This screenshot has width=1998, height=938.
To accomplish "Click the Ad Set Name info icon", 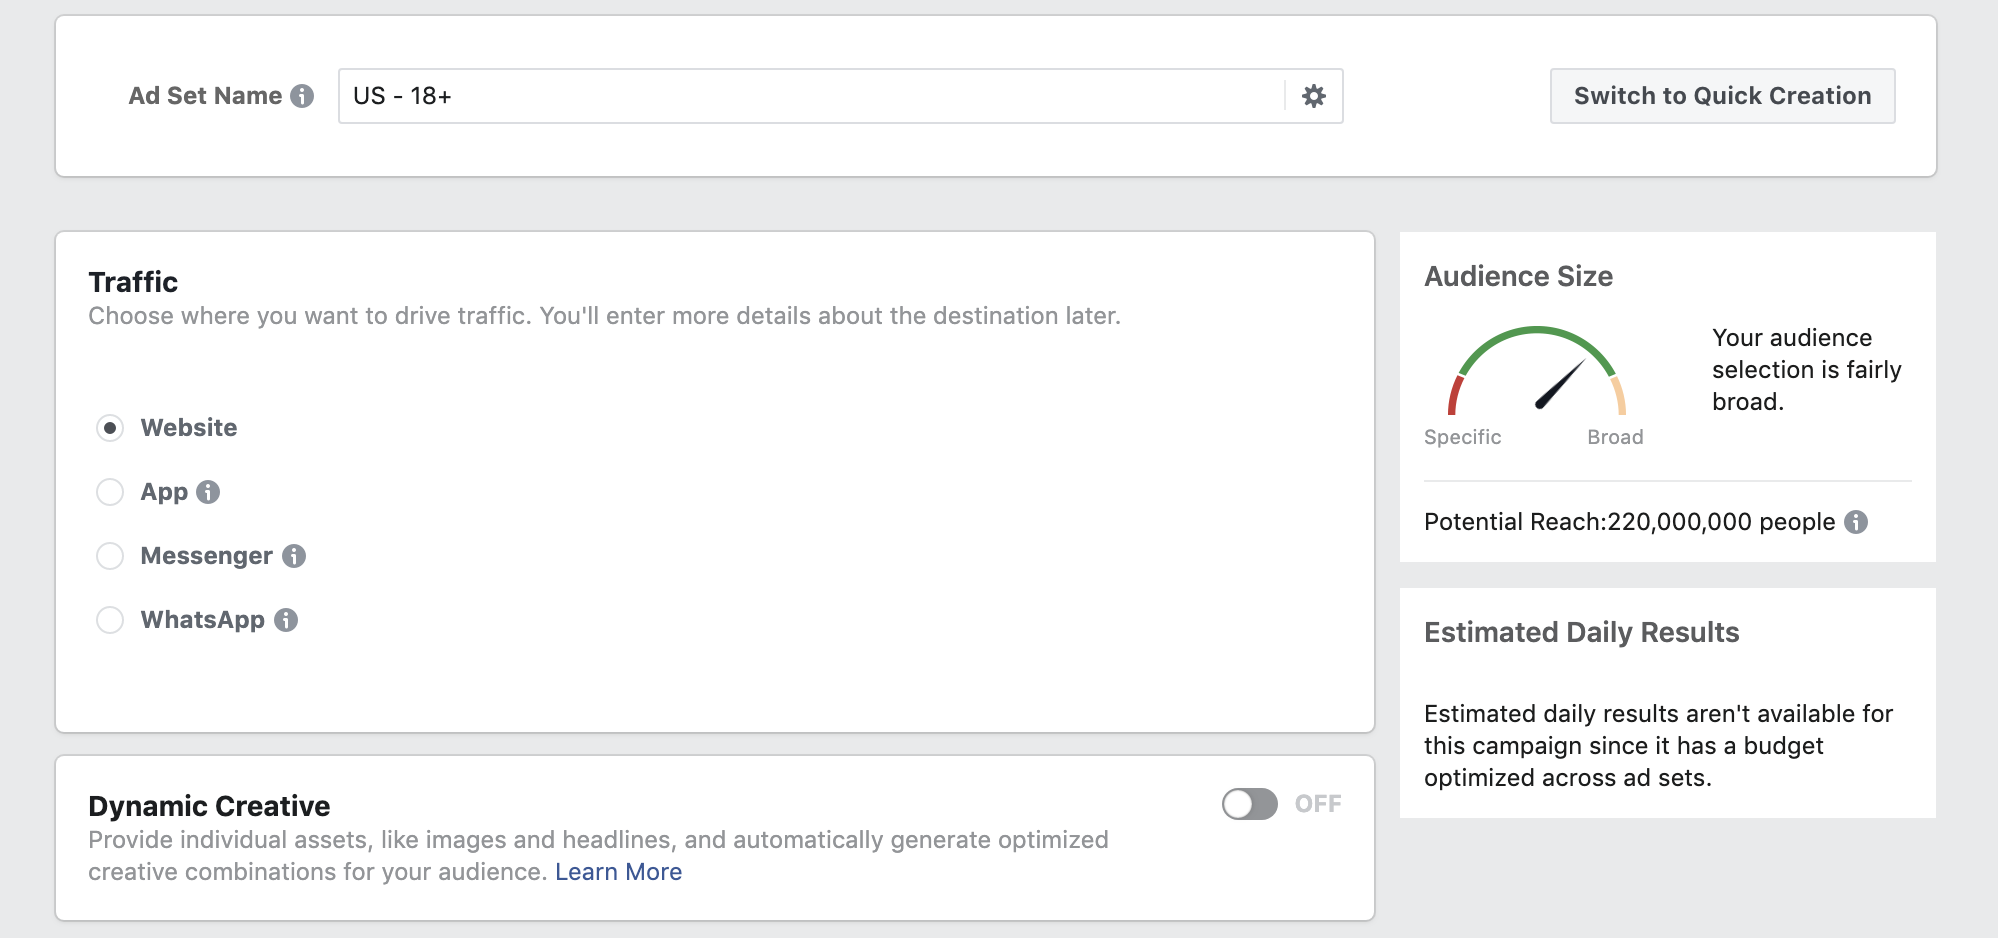I will pyautogui.click(x=302, y=96).
